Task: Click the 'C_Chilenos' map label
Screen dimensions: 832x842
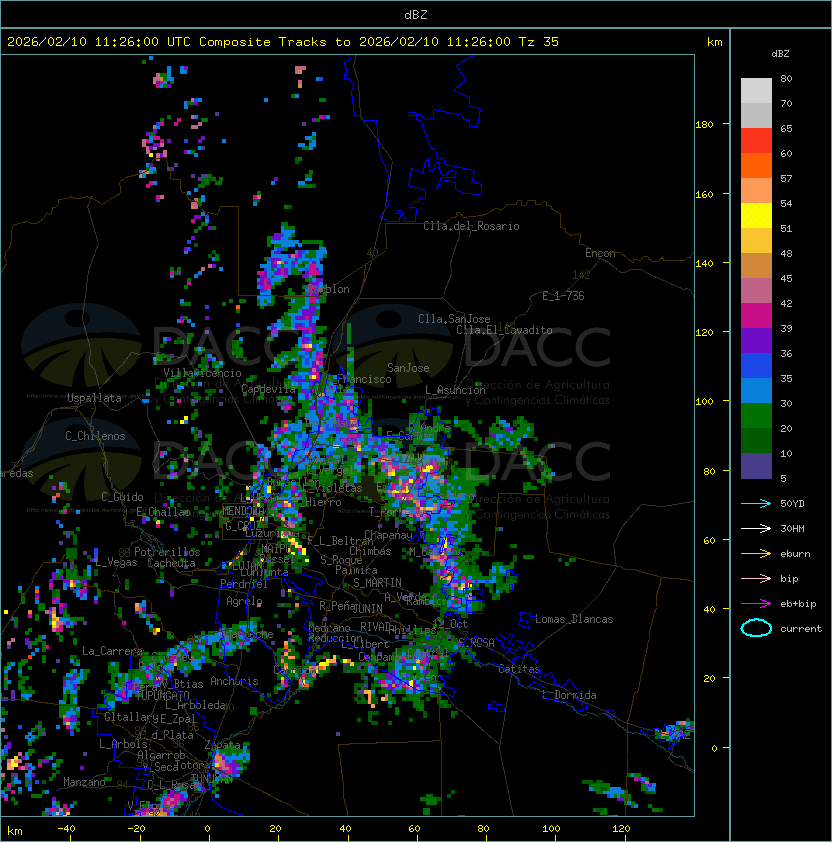Action: pyautogui.click(x=95, y=436)
